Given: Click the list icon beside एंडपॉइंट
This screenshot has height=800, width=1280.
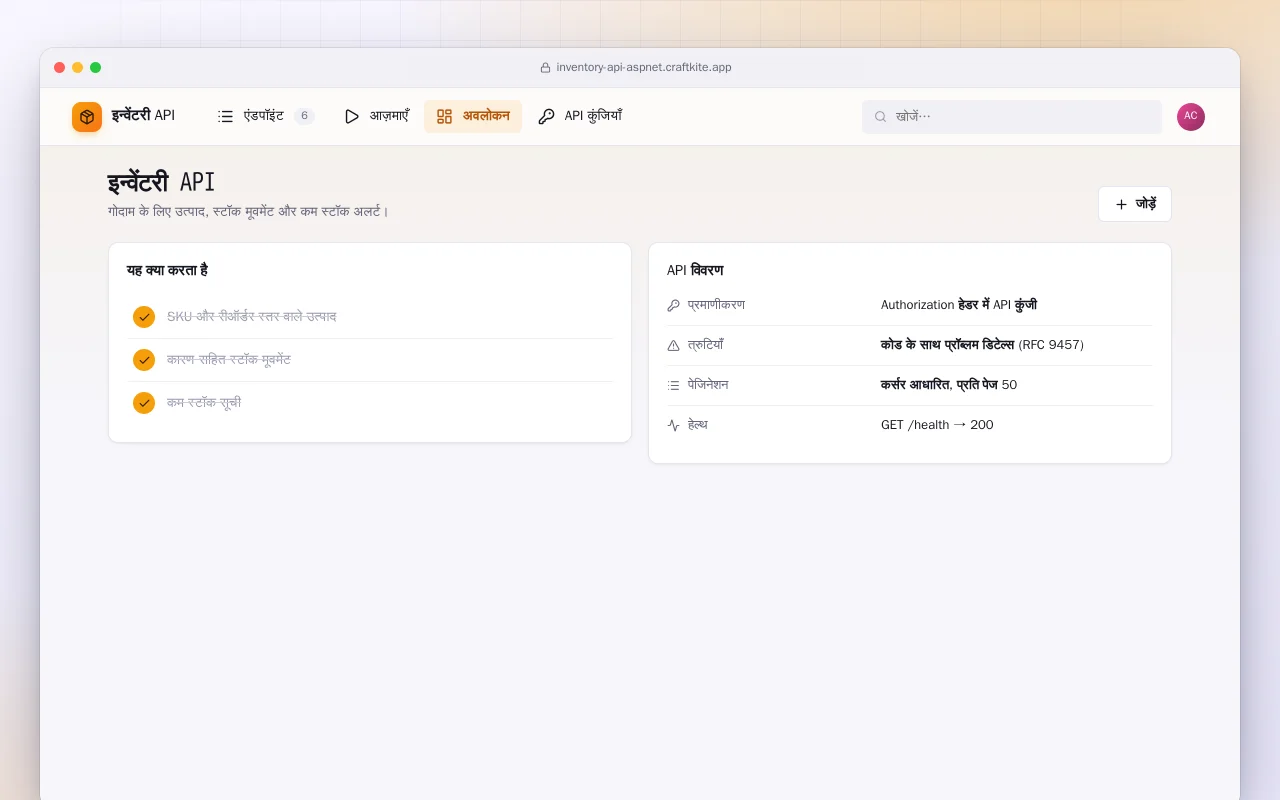Looking at the screenshot, I should pos(226,116).
